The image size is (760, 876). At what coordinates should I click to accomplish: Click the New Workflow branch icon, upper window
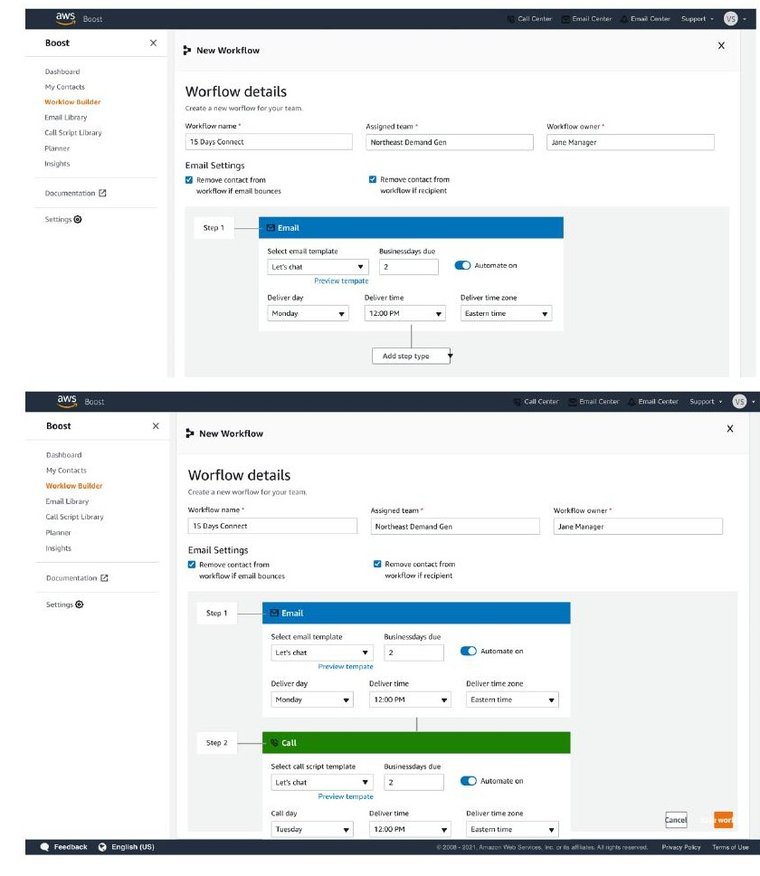187,50
